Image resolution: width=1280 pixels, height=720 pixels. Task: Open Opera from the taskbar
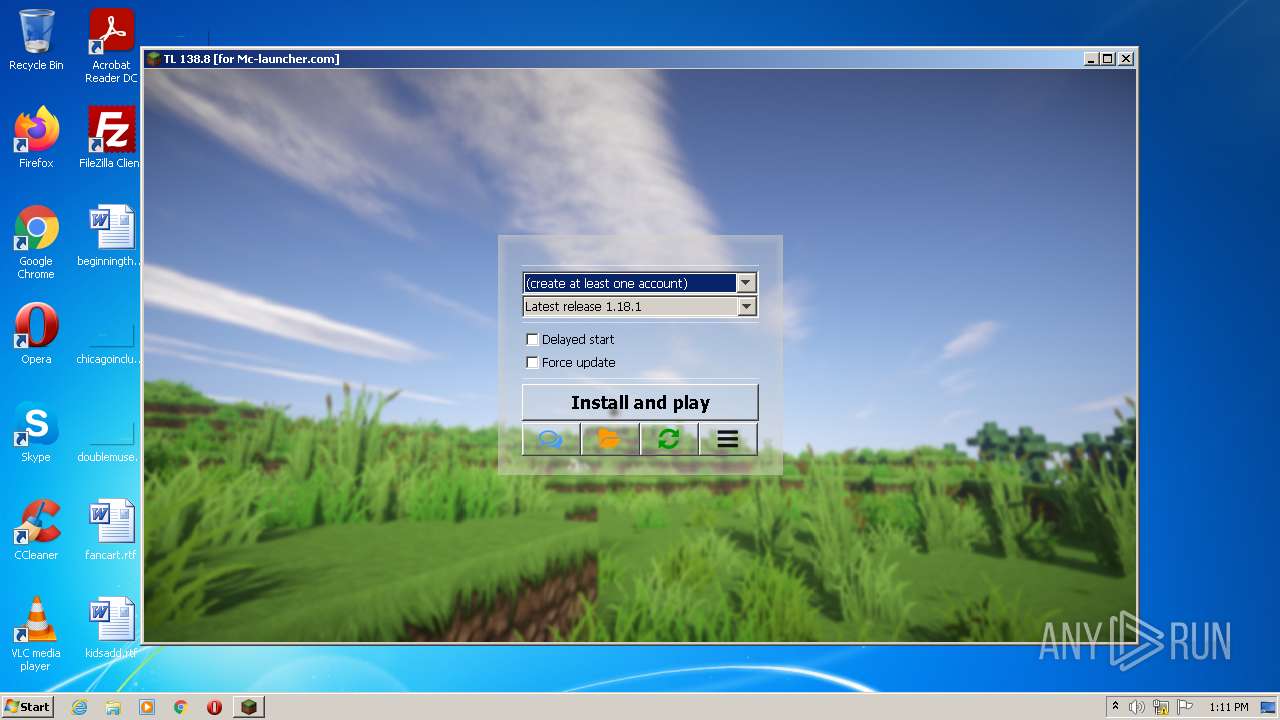click(214, 707)
